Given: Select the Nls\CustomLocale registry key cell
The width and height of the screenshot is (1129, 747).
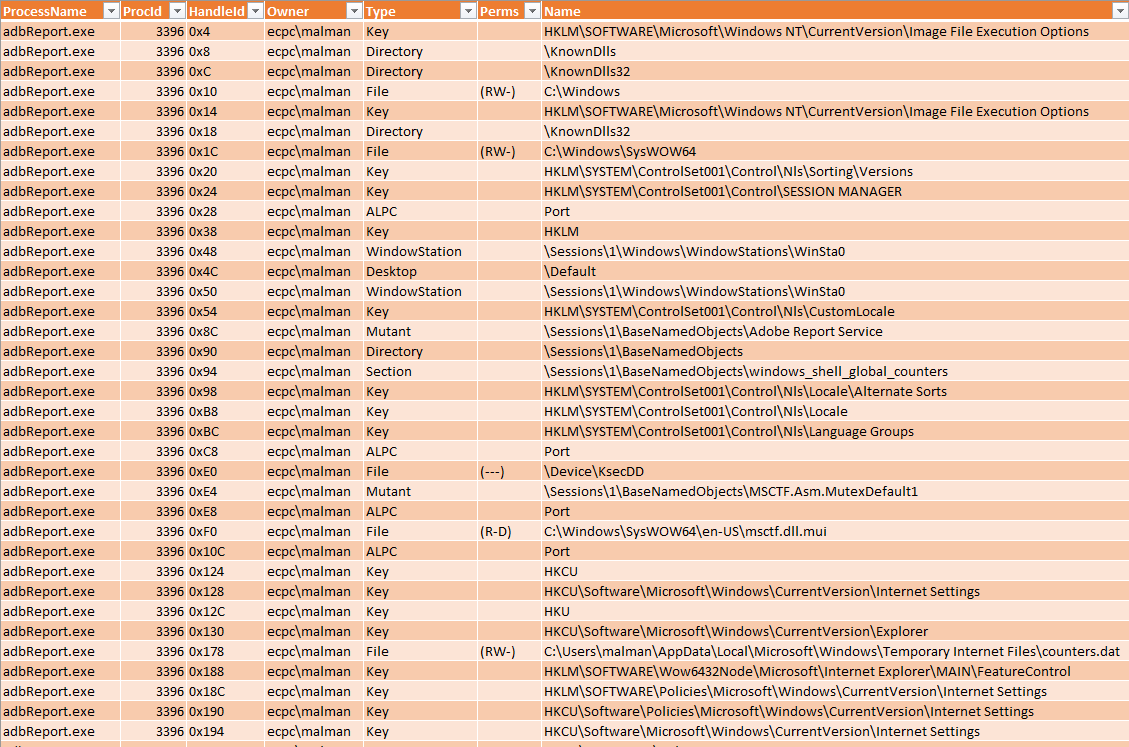Looking at the screenshot, I should click(835, 311).
